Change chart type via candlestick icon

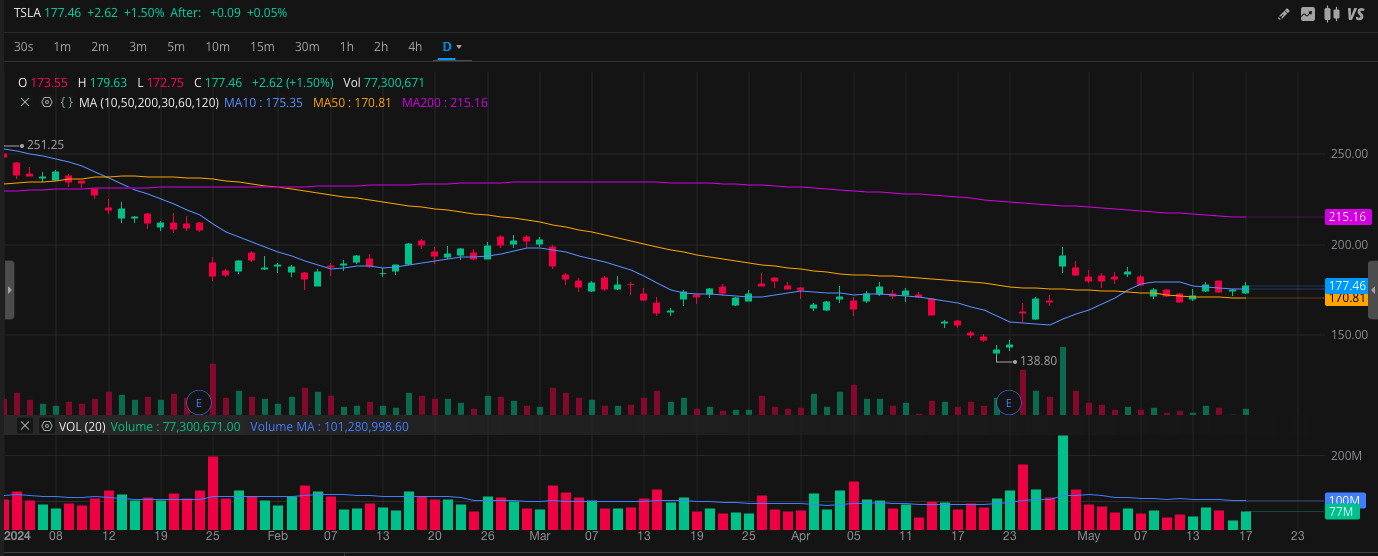(1332, 14)
